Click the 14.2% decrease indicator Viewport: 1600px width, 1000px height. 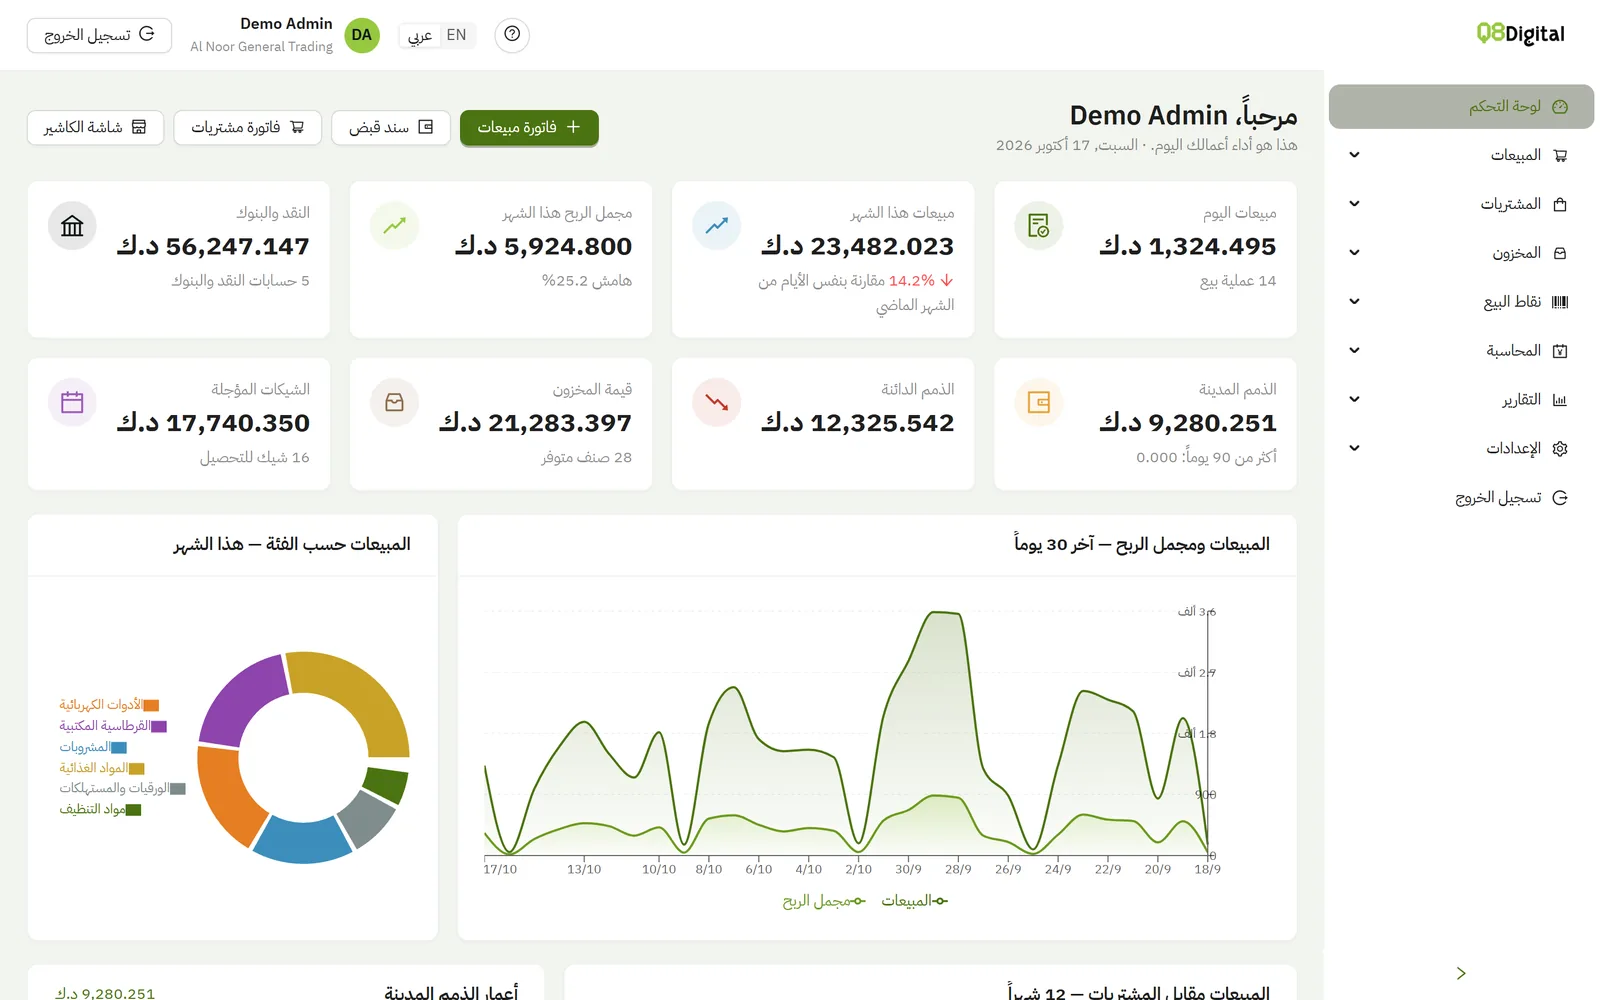coord(921,281)
